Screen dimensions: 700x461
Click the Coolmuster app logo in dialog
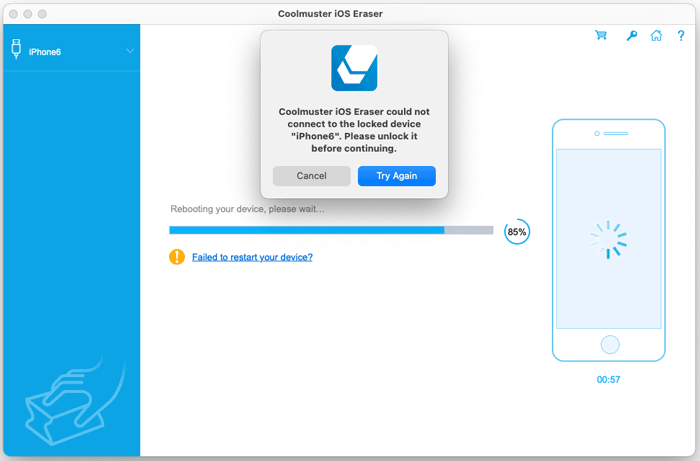tap(354, 68)
